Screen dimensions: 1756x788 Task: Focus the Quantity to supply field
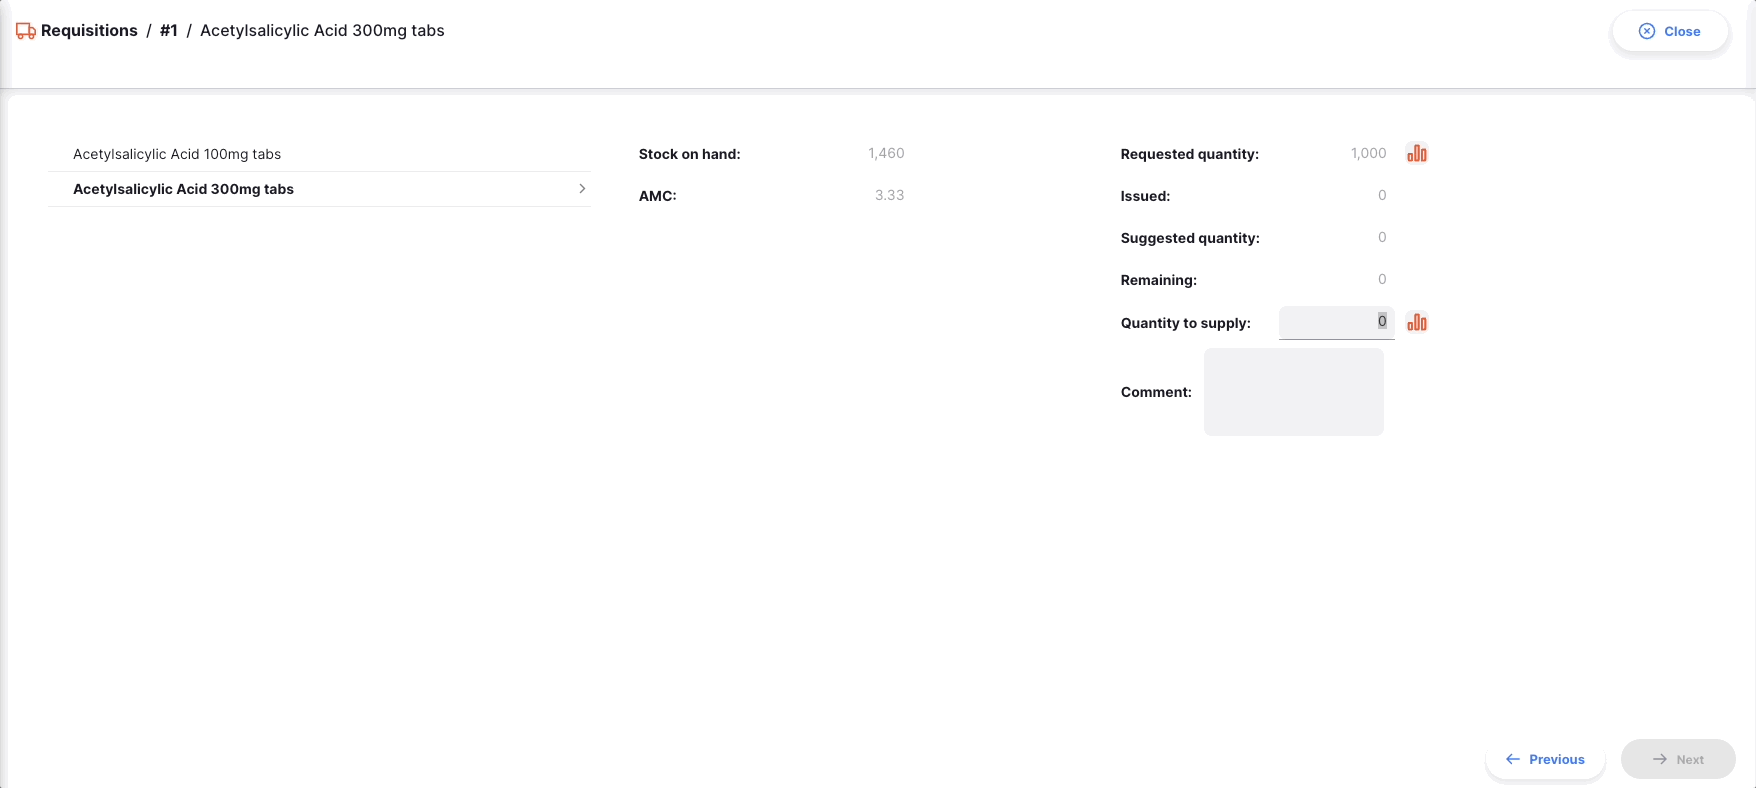coord(1336,322)
